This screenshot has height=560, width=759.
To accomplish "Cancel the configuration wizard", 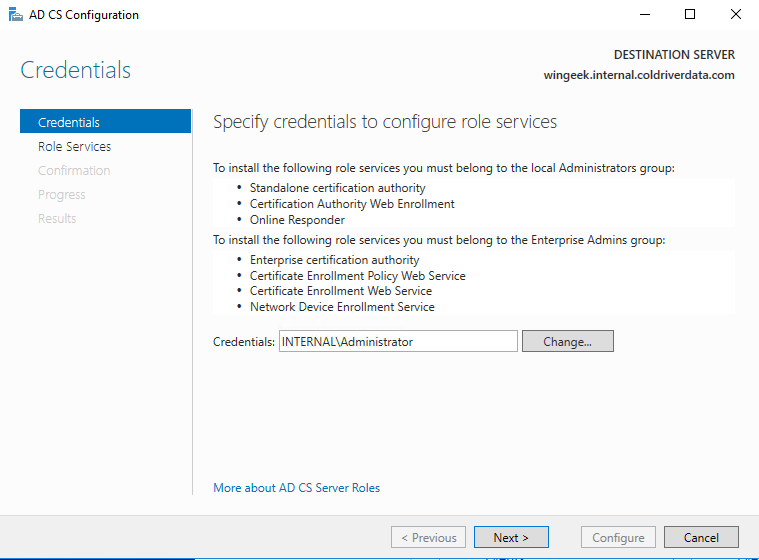I will point(701,537).
